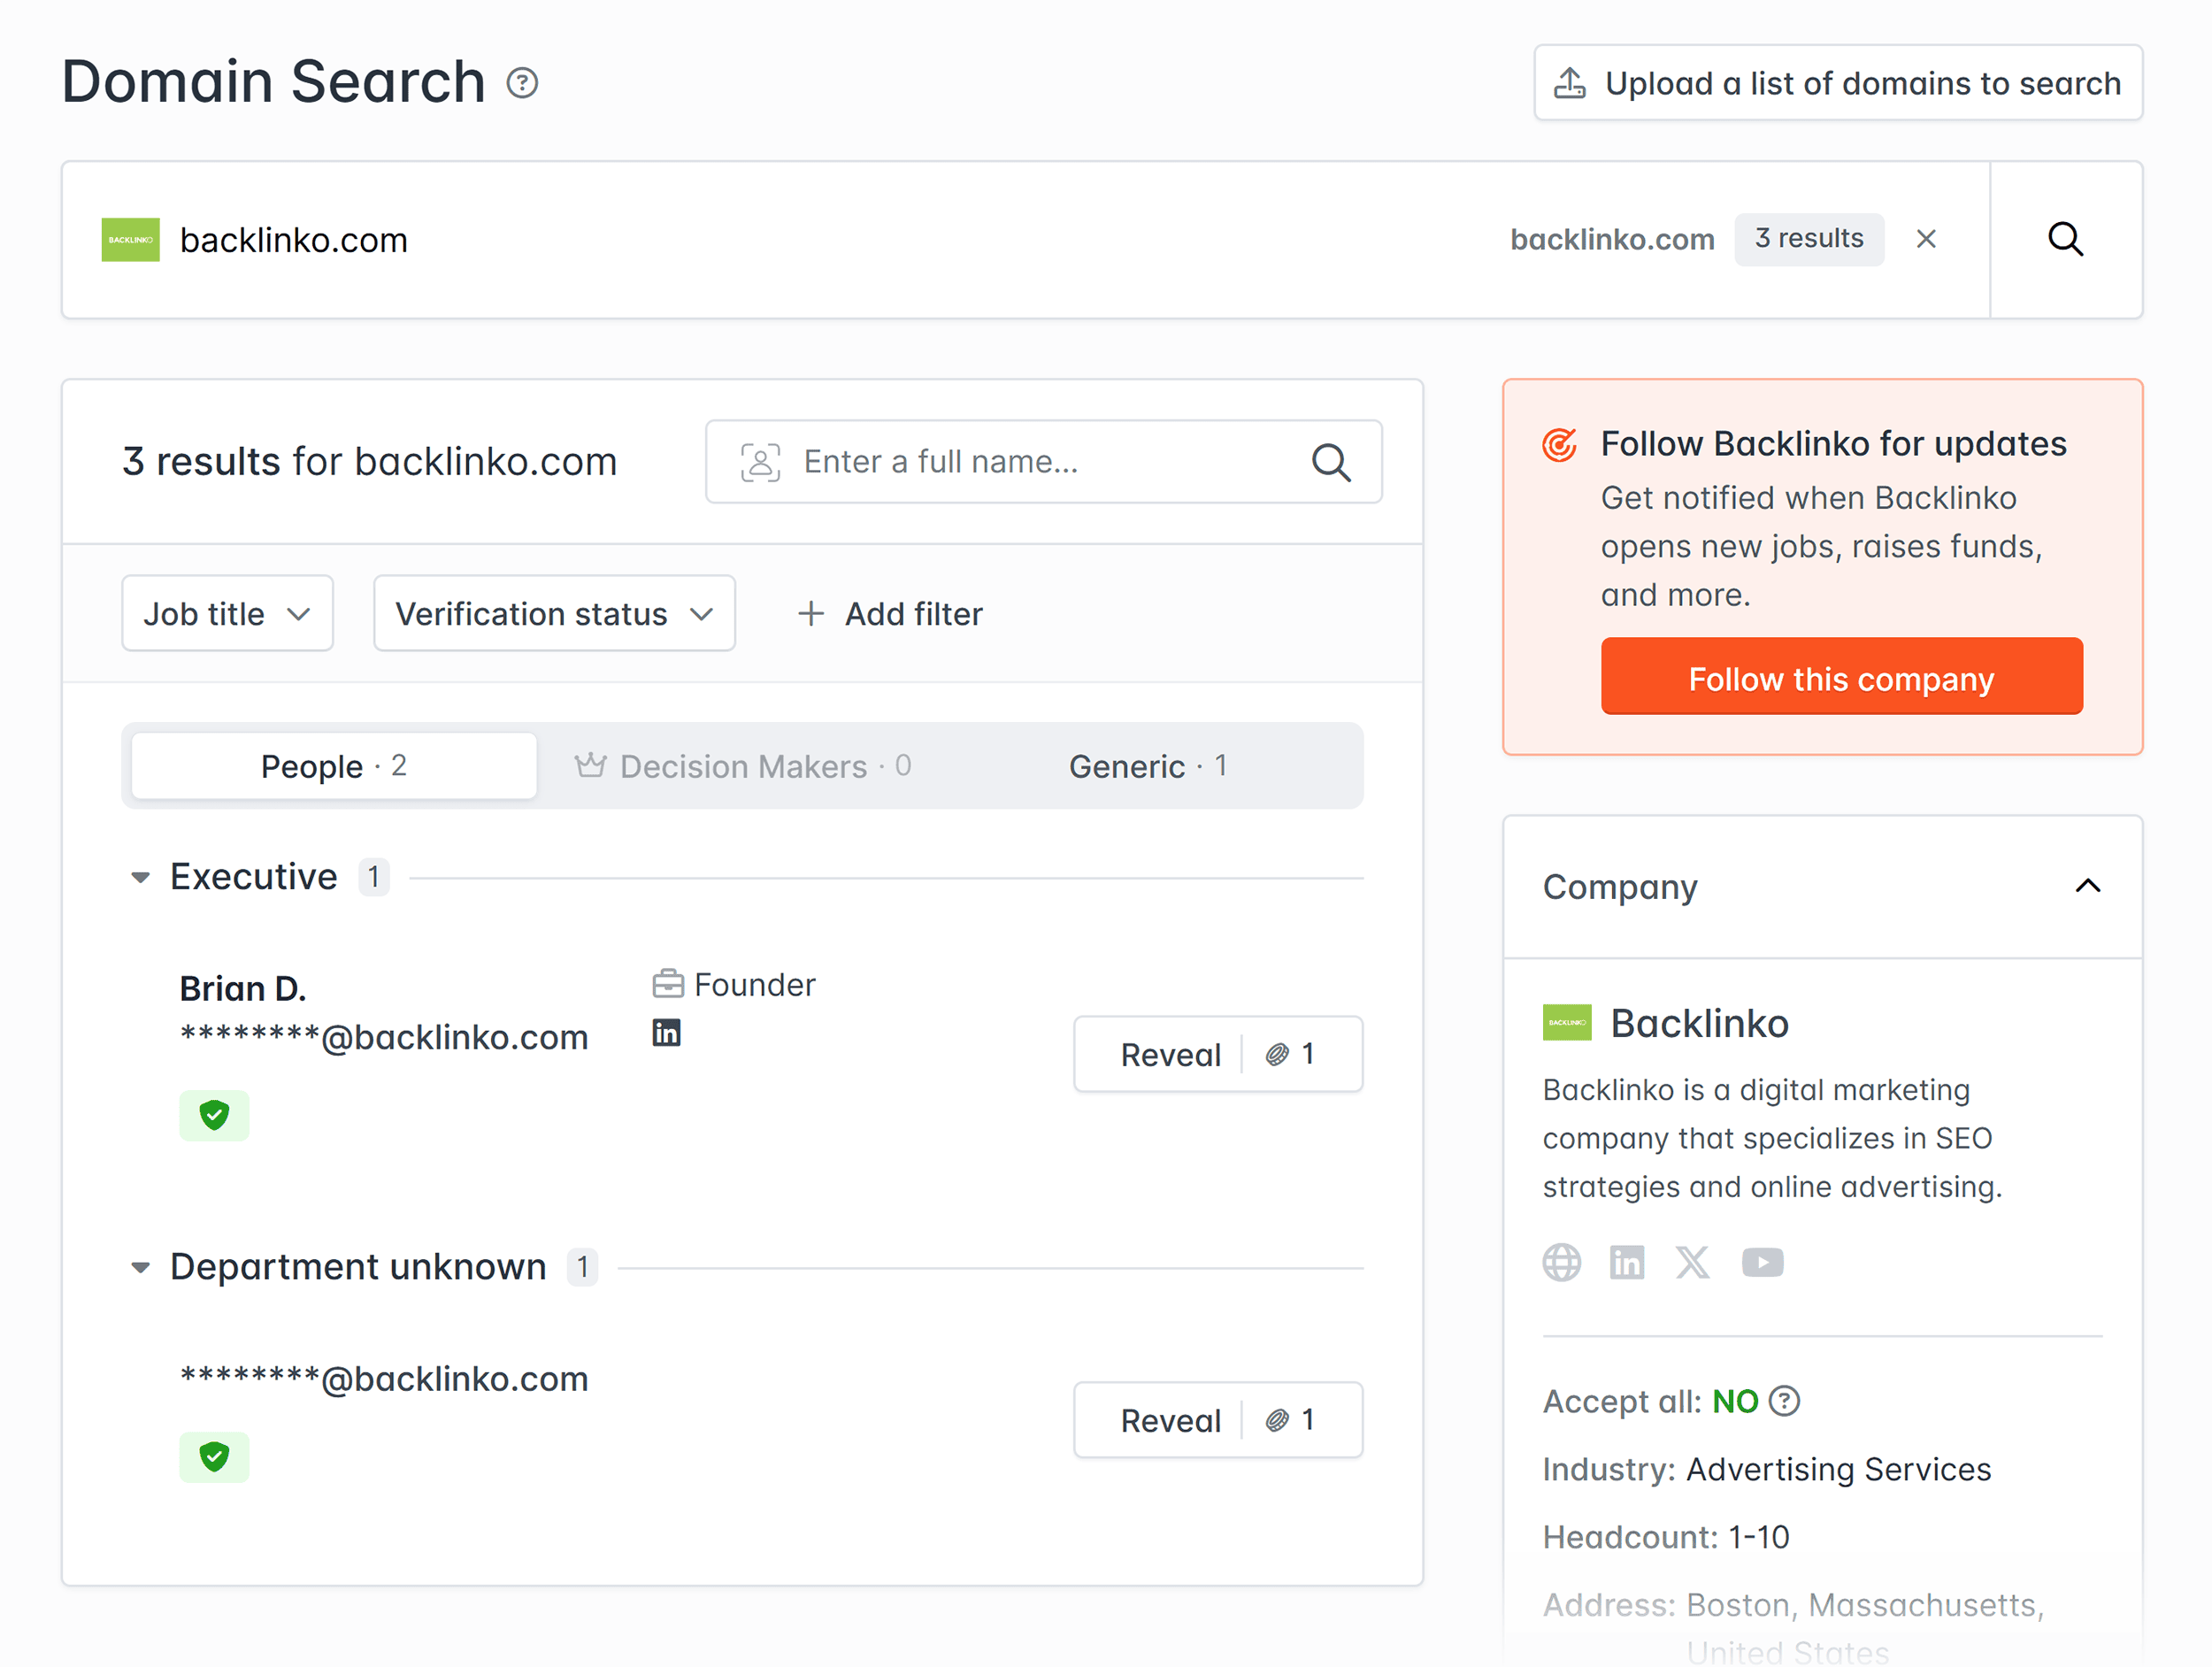The width and height of the screenshot is (2212, 1667).
Task: Collapse the Department unknown group
Action: coord(141,1268)
